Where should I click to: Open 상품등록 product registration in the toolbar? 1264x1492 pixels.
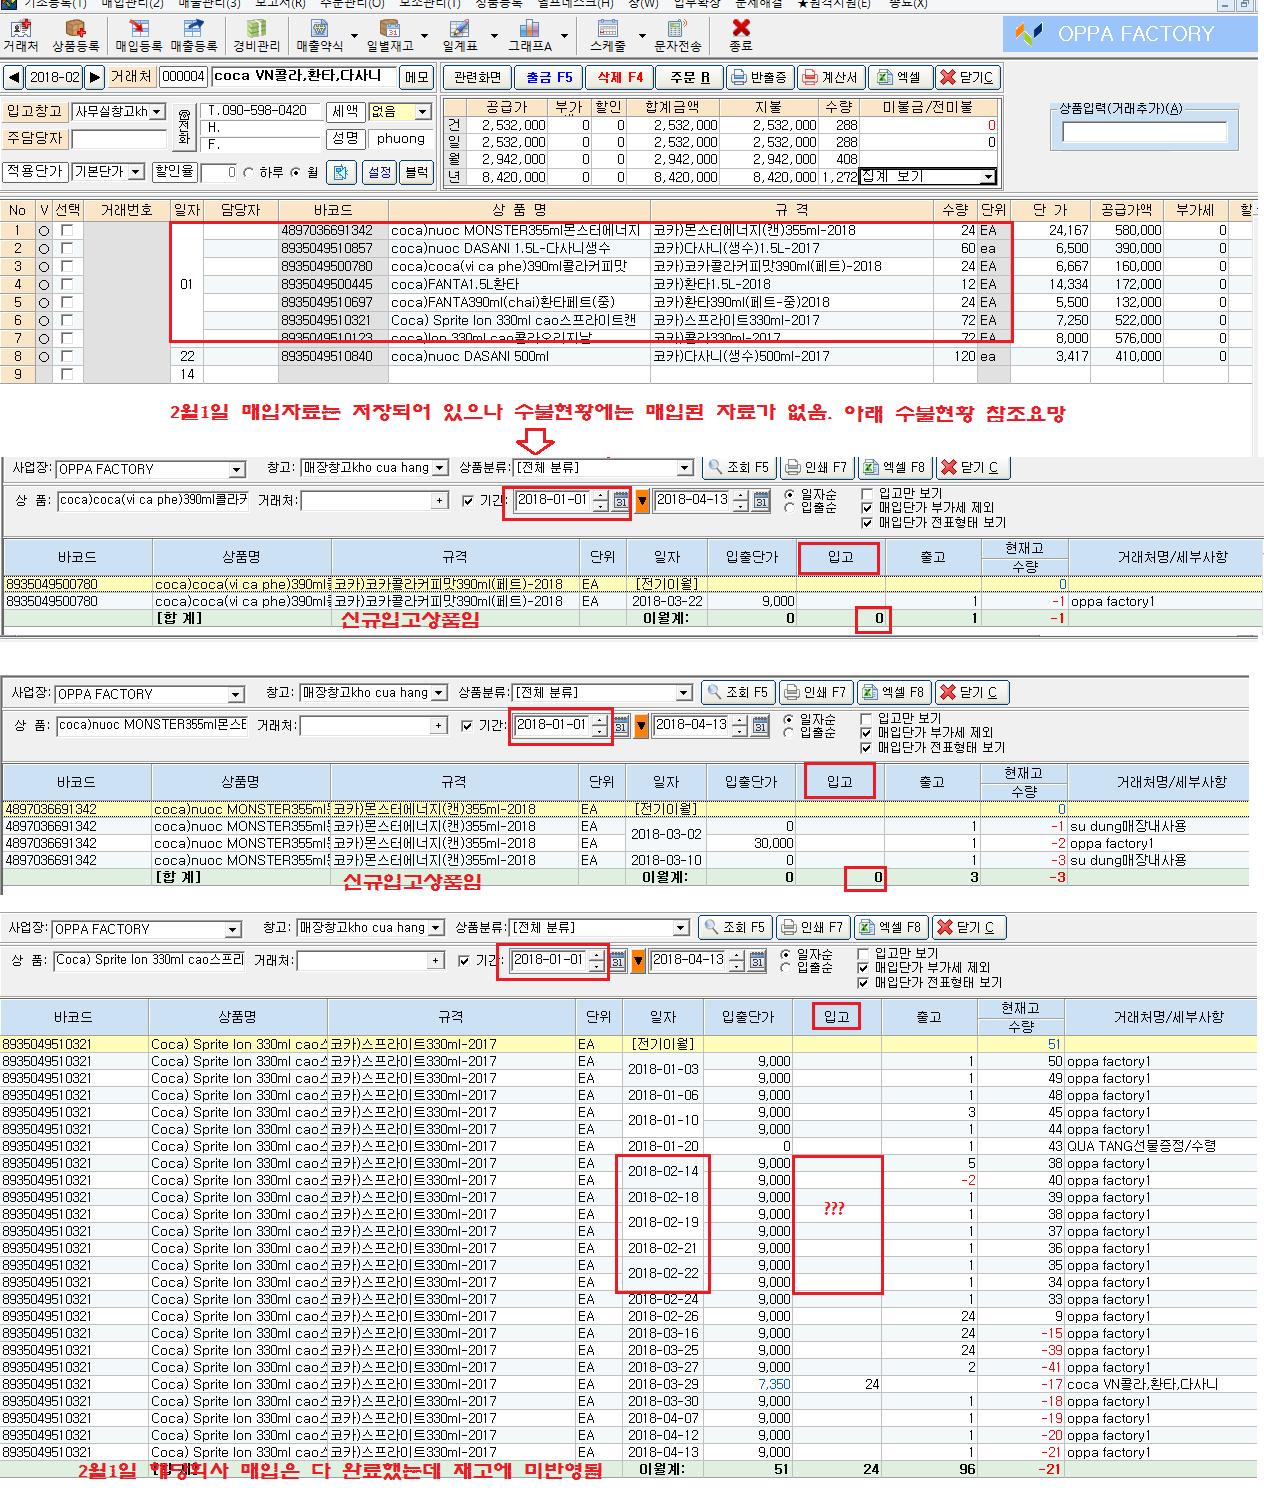(75, 36)
